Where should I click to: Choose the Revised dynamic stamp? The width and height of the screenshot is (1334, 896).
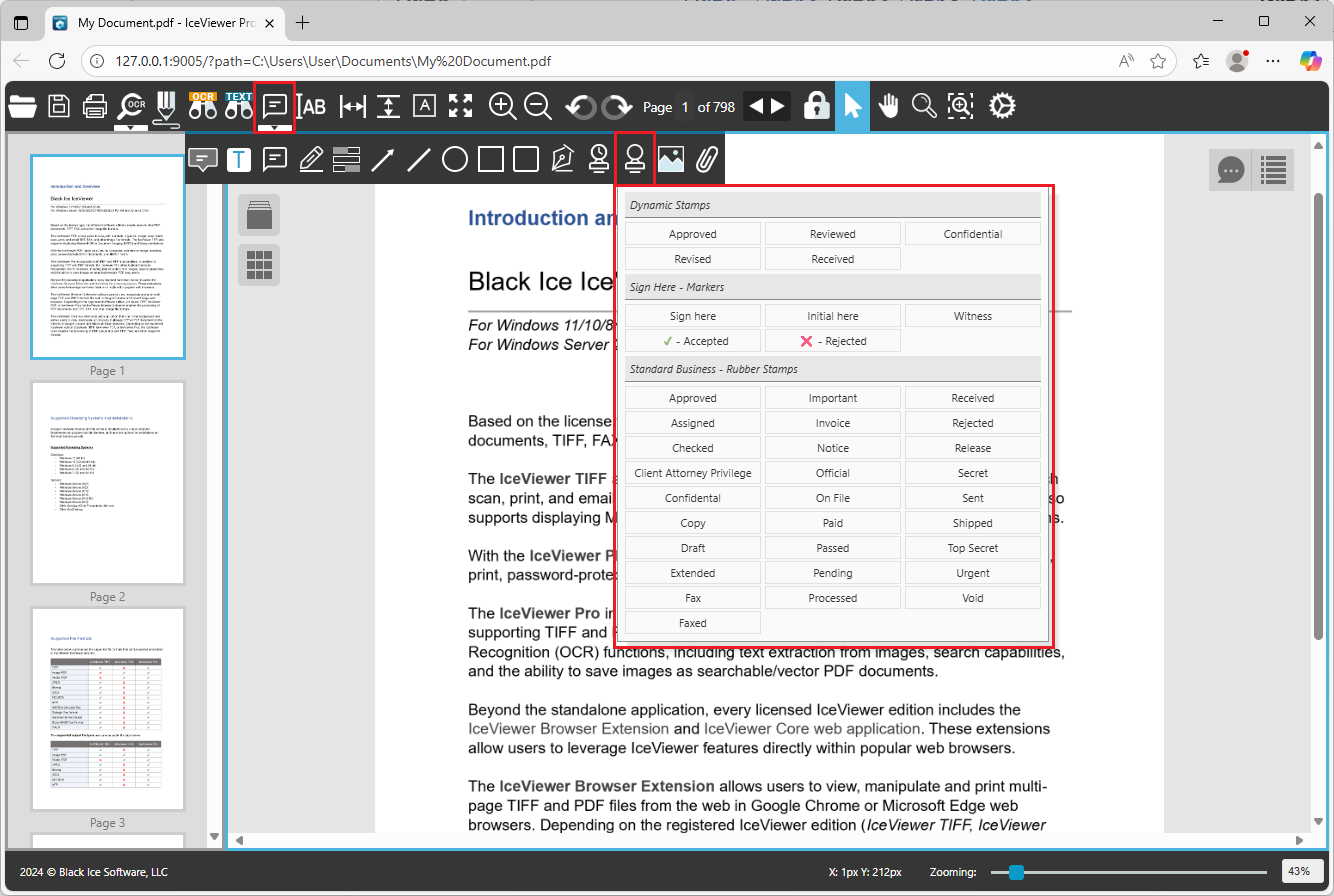pos(693,259)
